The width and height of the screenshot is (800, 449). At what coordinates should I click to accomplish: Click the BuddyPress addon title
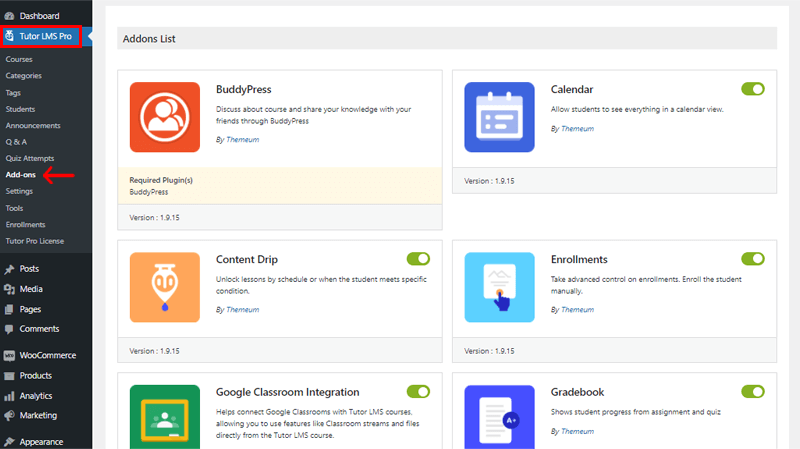243,89
